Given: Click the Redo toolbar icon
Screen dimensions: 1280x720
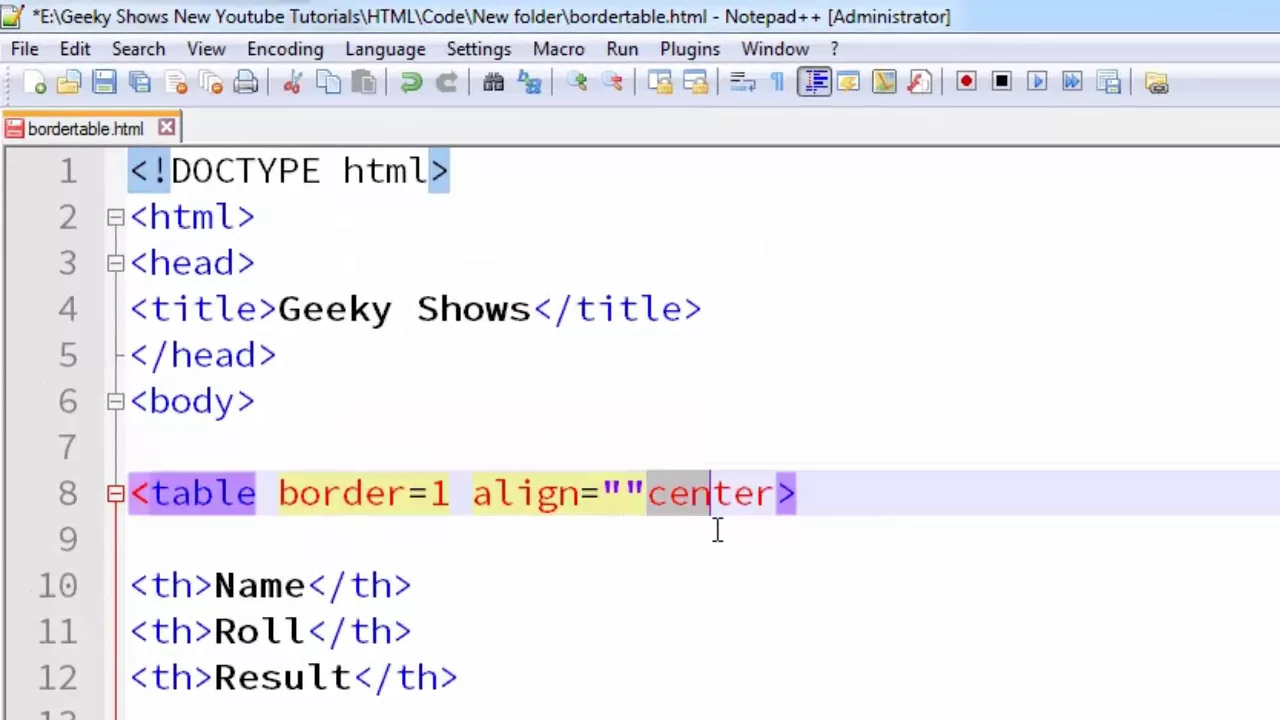Looking at the screenshot, I should [x=446, y=83].
